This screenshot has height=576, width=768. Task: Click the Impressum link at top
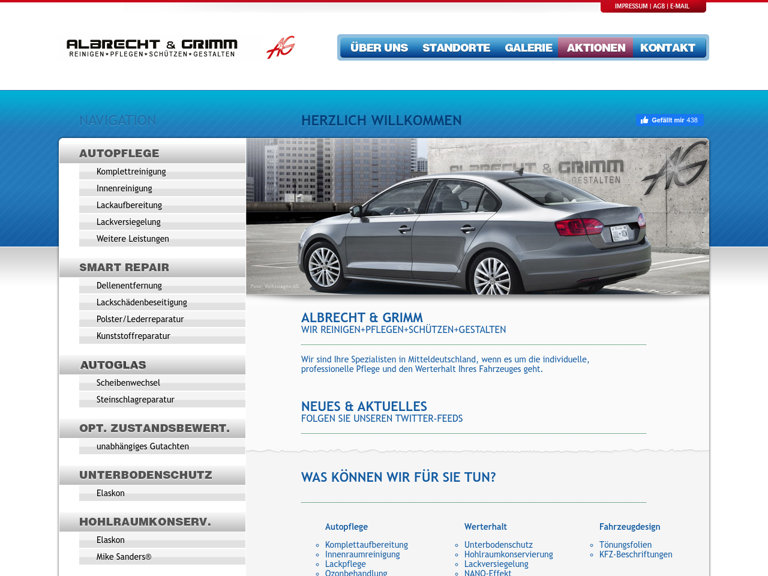pos(631,6)
